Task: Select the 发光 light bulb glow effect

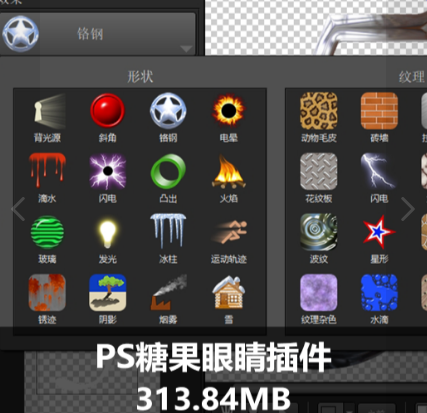Action: coord(107,233)
